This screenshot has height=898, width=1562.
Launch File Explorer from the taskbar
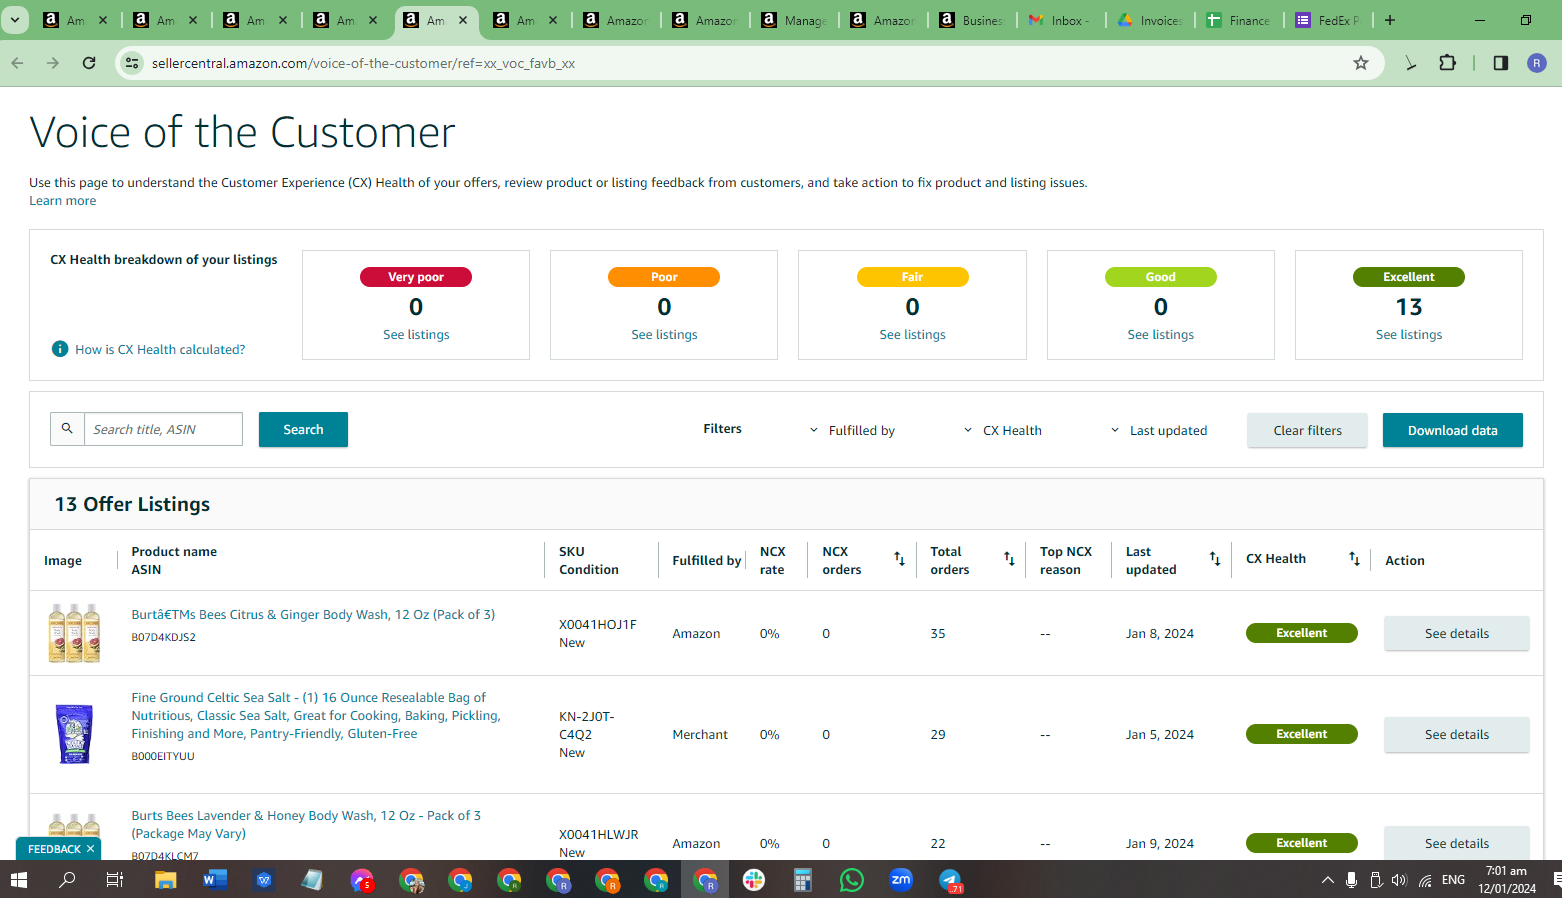point(165,880)
